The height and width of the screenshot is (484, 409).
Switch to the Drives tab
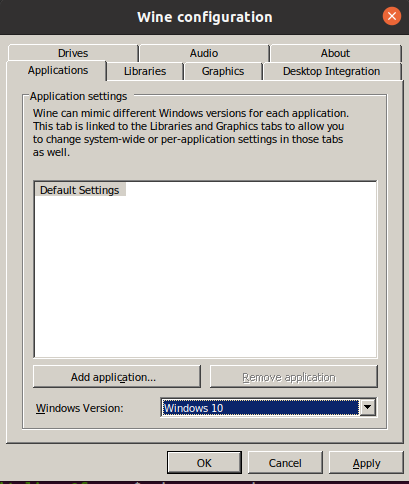[x=73, y=53]
